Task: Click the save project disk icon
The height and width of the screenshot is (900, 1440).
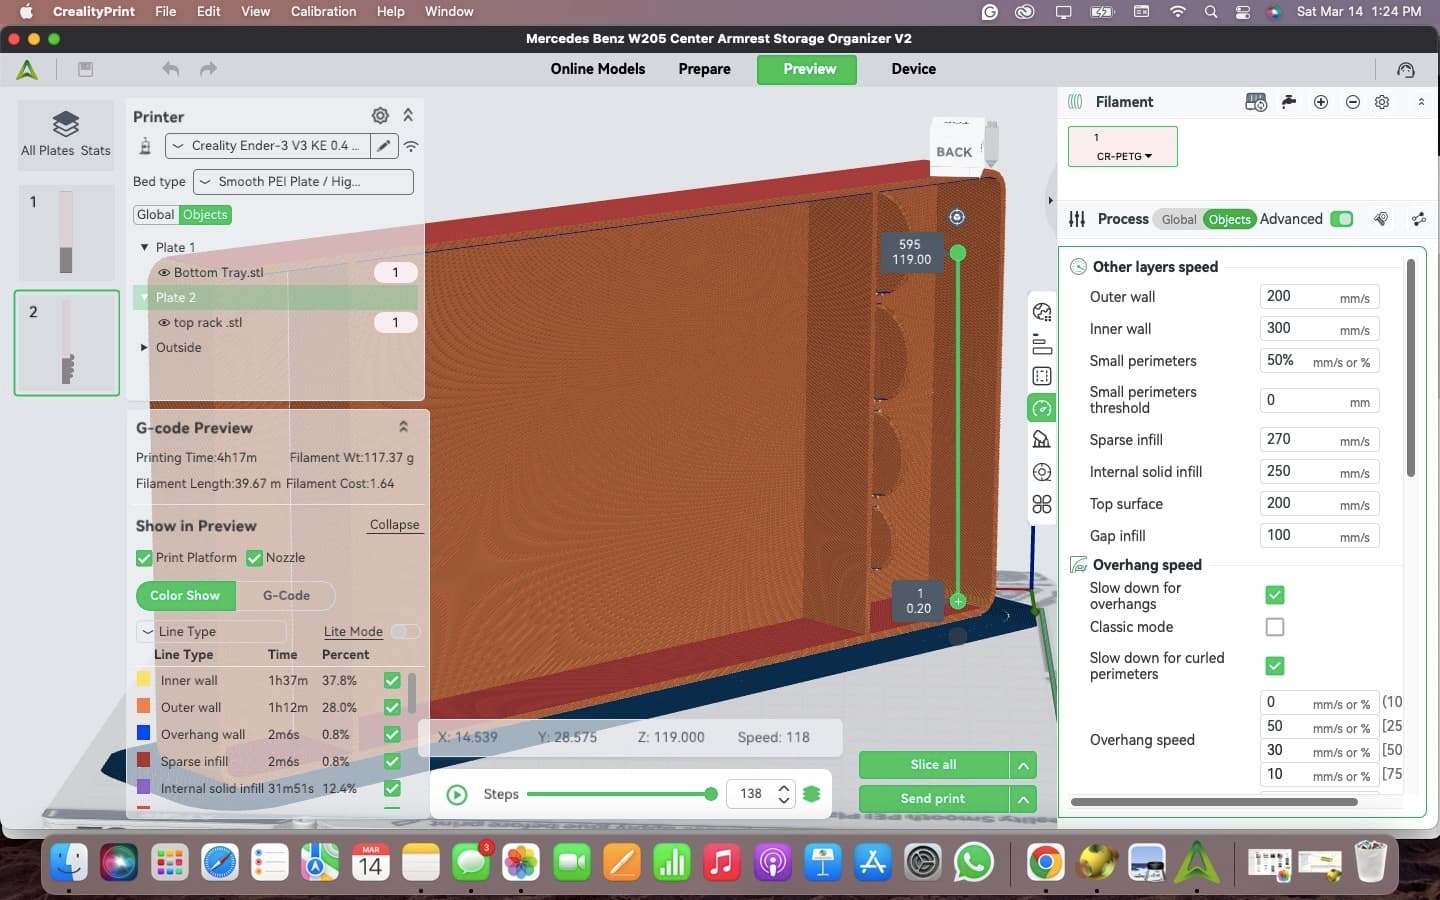Action: 86,69
